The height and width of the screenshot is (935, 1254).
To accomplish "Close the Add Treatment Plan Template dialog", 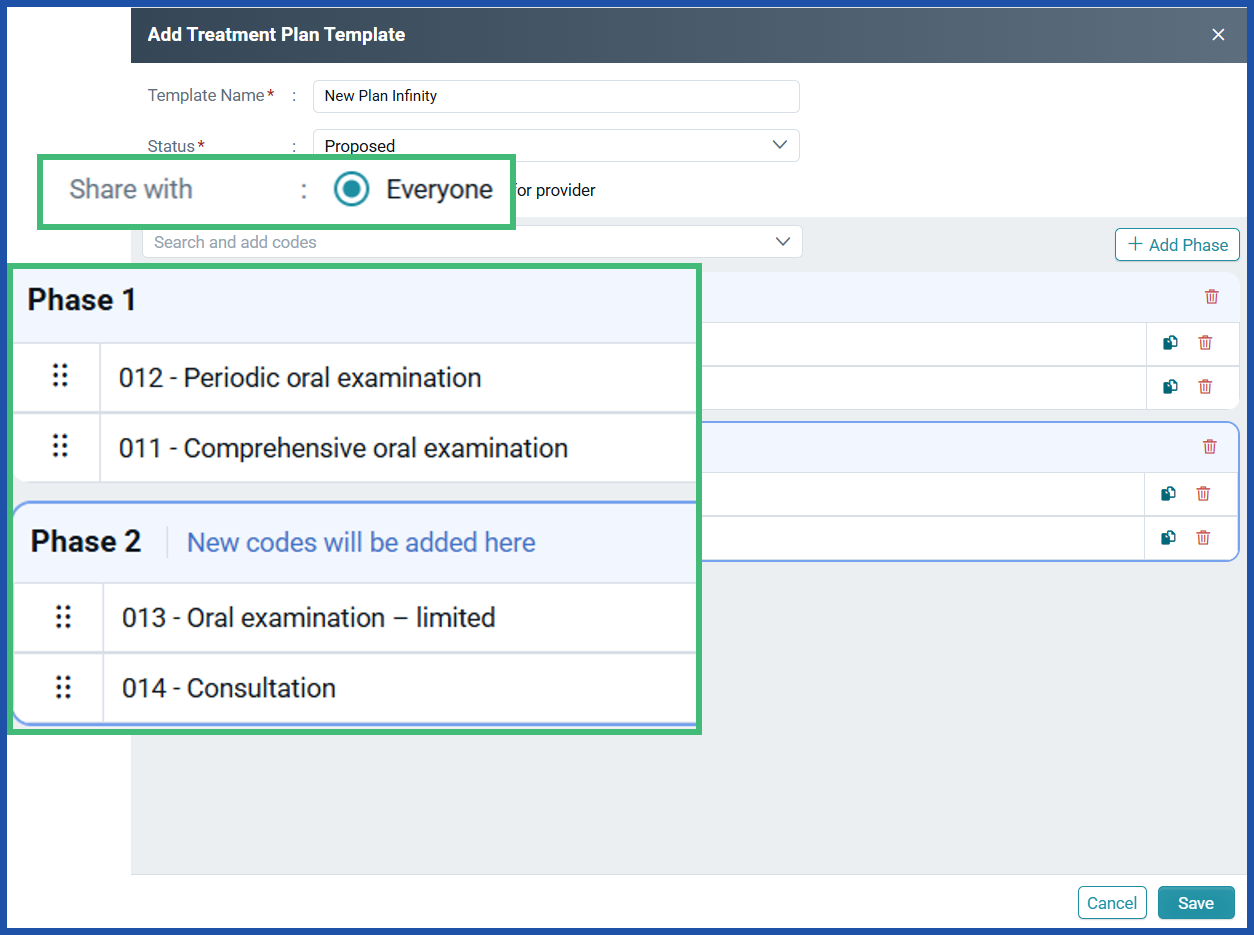I will (1218, 34).
